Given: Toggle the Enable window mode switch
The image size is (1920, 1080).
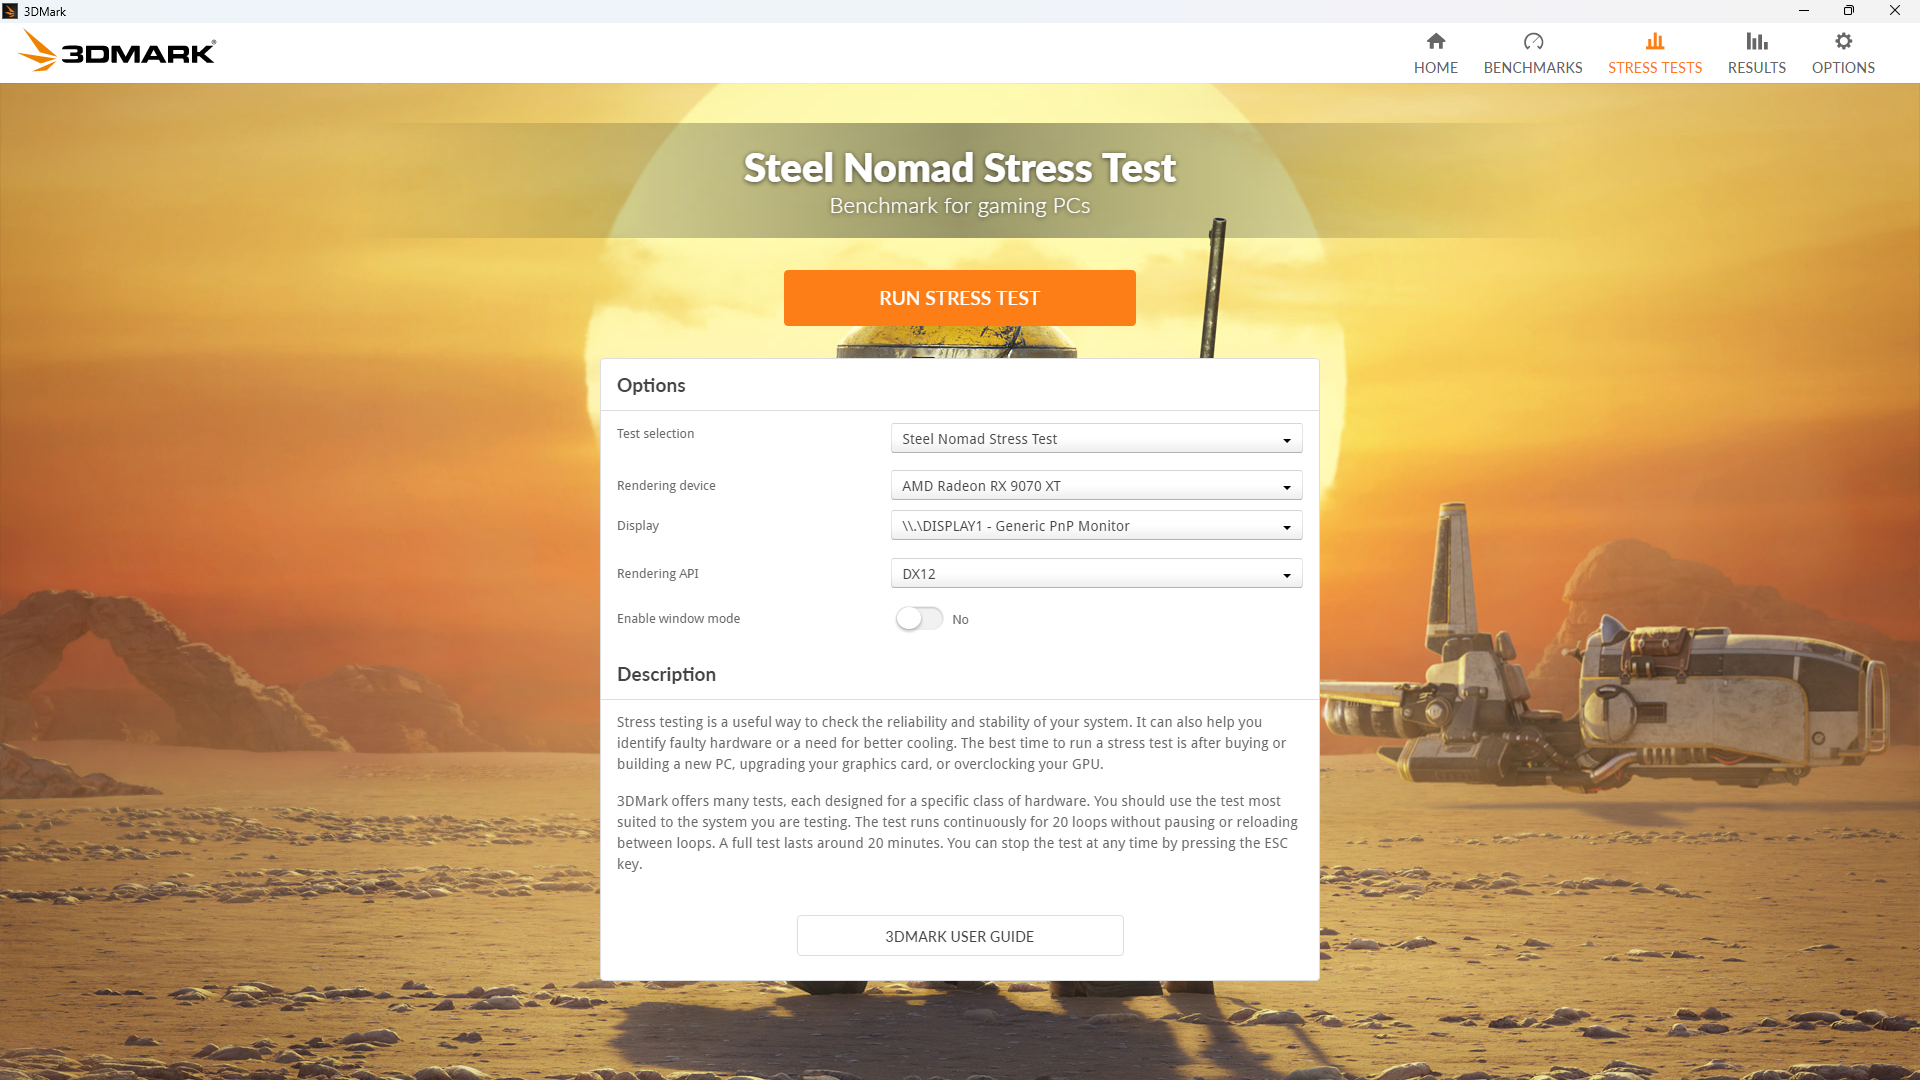Looking at the screenshot, I should point(919,619).
